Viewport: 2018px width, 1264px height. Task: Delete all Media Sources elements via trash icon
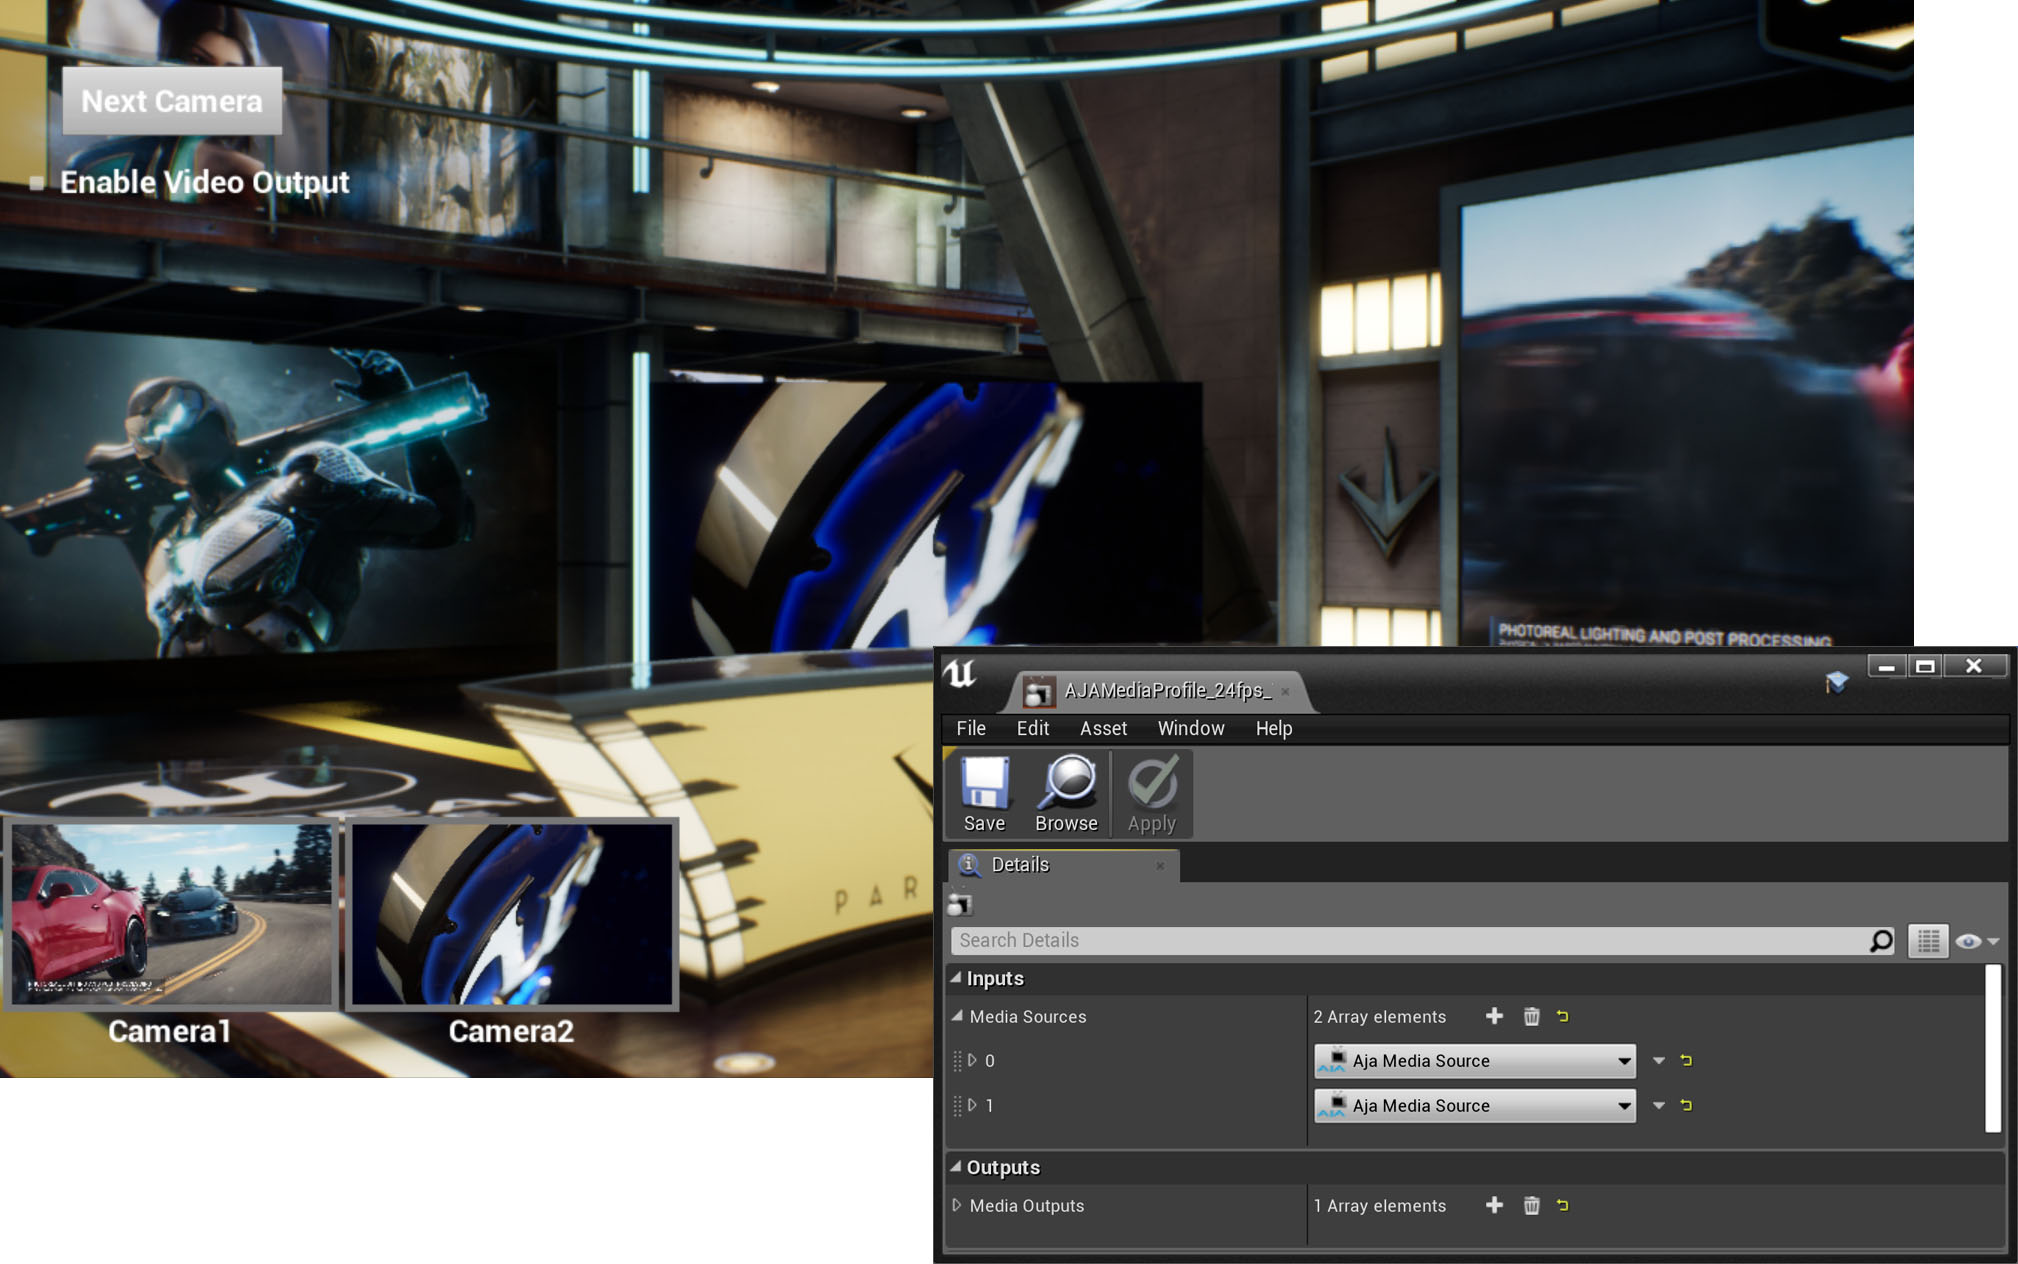pos(1531,1016)
